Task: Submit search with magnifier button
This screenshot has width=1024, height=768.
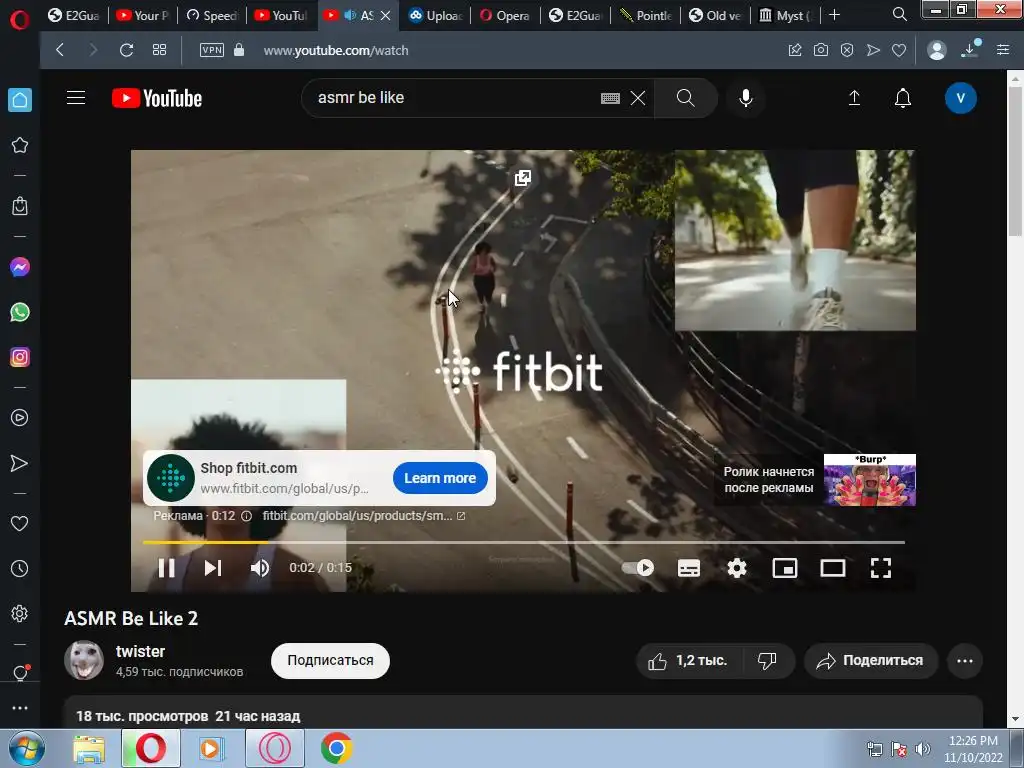Action: coord(686,98)
